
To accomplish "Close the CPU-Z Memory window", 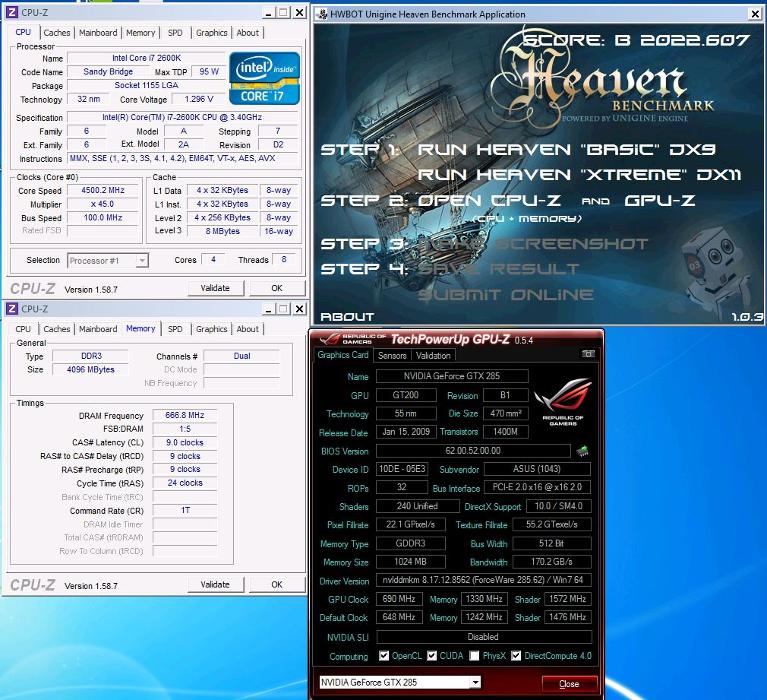I will click(299, 309).
